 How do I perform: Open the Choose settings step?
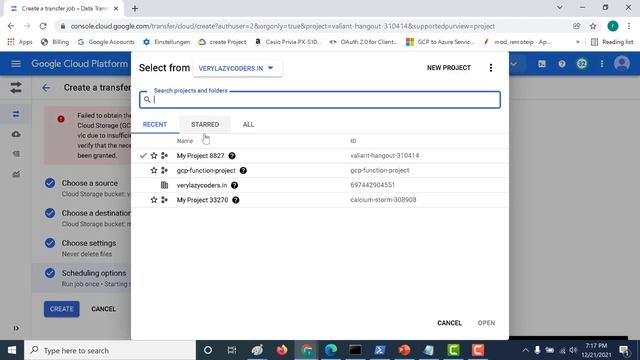click(89, 243)
